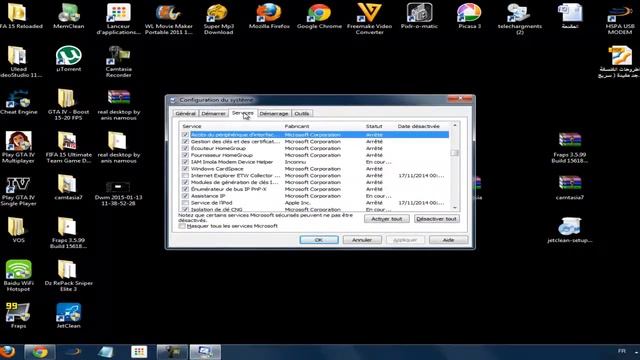Viewport: 640px width, 360px height.
Task: Select Play GTA IV Single Player icon
Action: [x=18, y=190]
